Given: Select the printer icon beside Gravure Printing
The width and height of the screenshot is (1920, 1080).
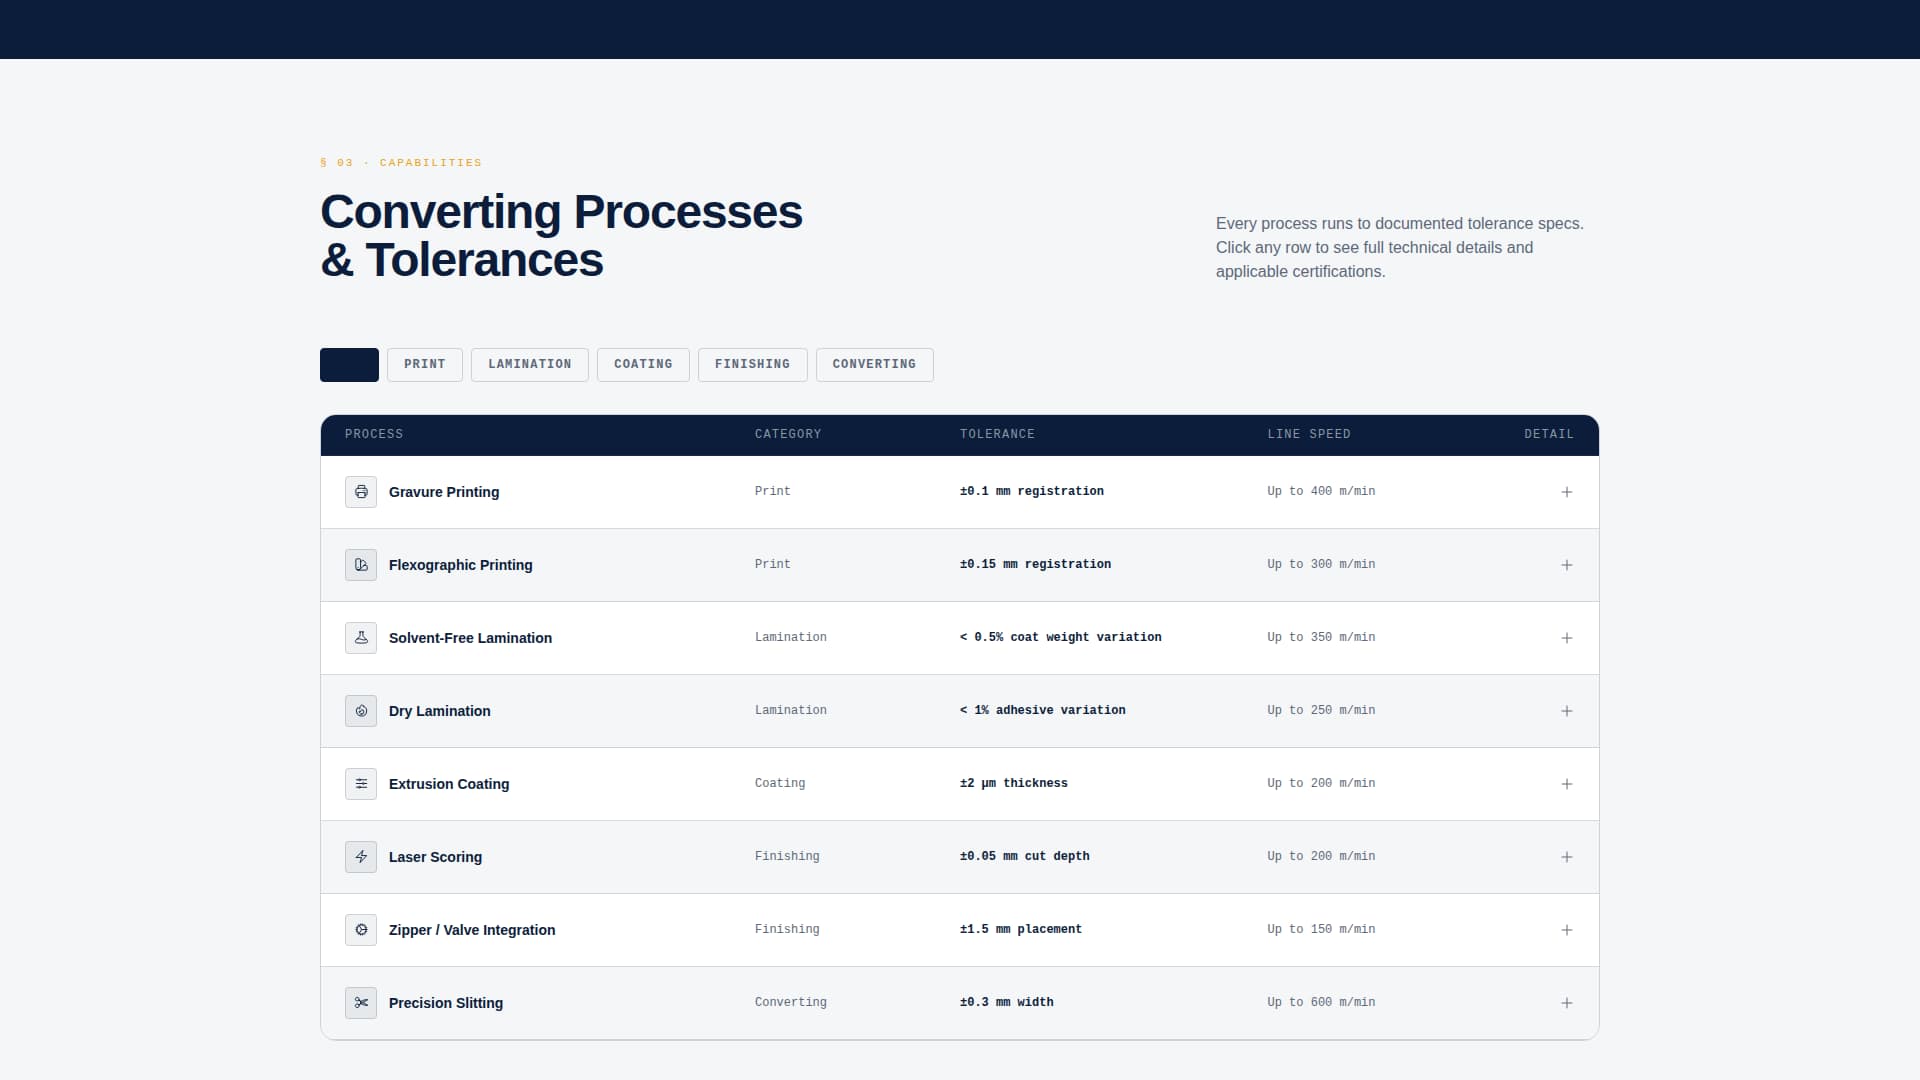Looking at the screenshot, I should point(360,492).
